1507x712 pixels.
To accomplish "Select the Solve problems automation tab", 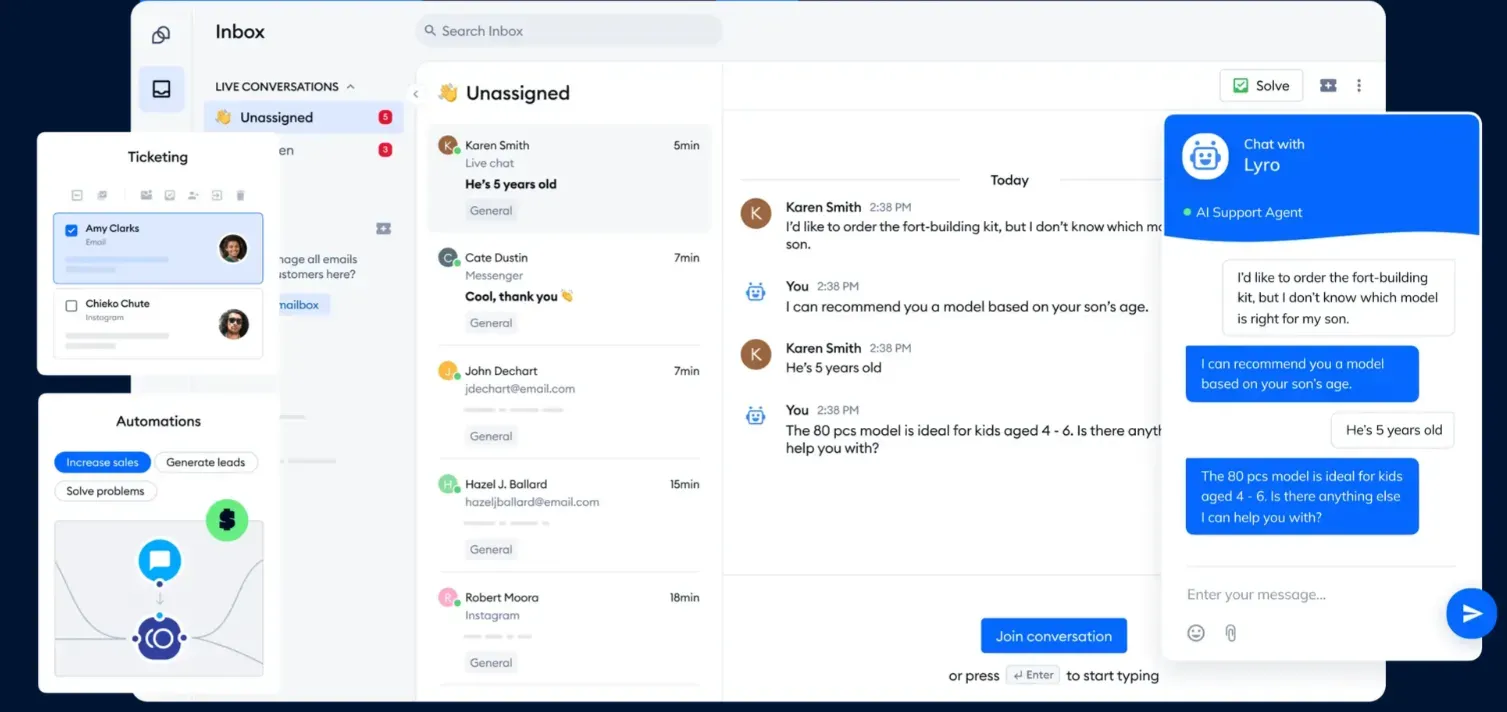I will [105, 491].
